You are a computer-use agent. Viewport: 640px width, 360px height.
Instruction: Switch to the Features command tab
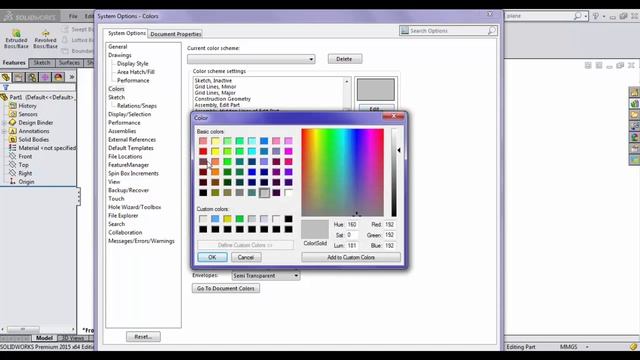pos(14,63)
